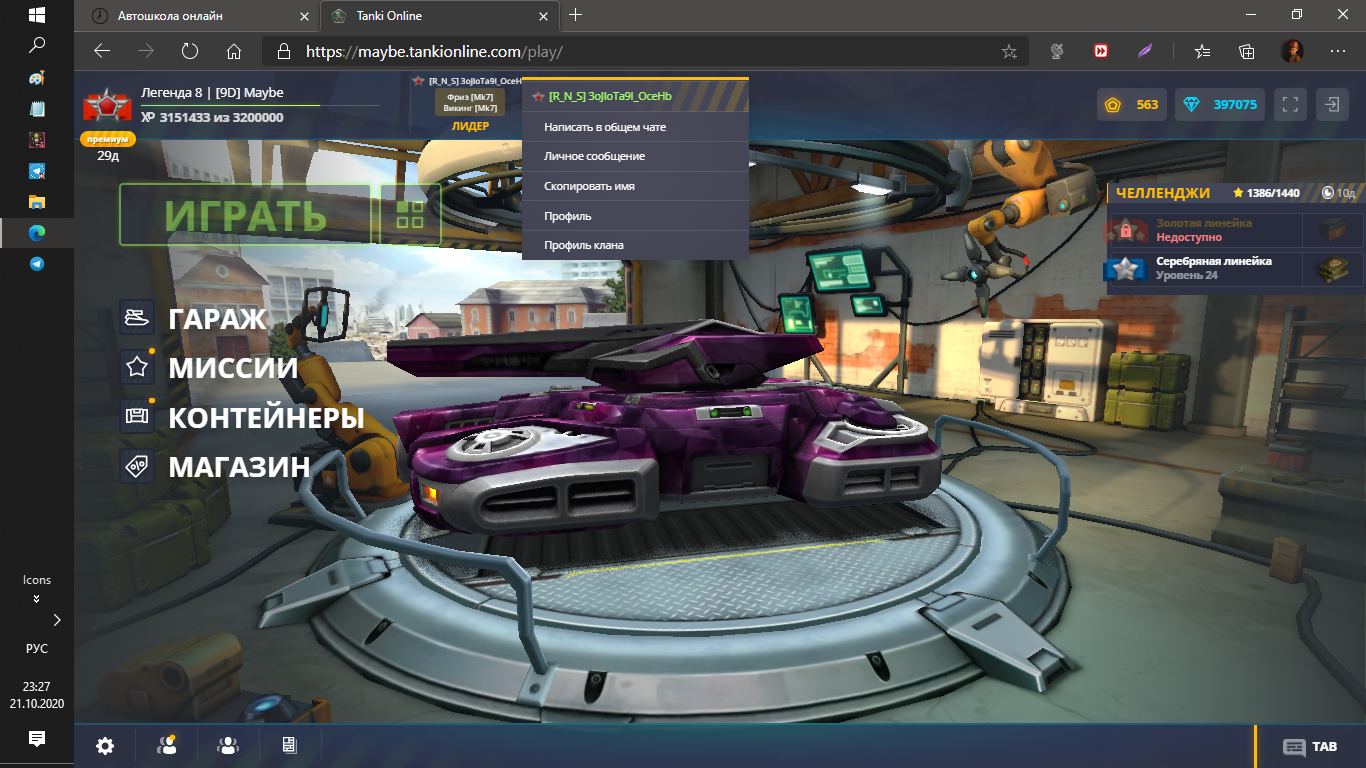The height and width of the screenshot is (768, 1366).
Task: Open the browser Favorites list
Action: pos(1202,51)
